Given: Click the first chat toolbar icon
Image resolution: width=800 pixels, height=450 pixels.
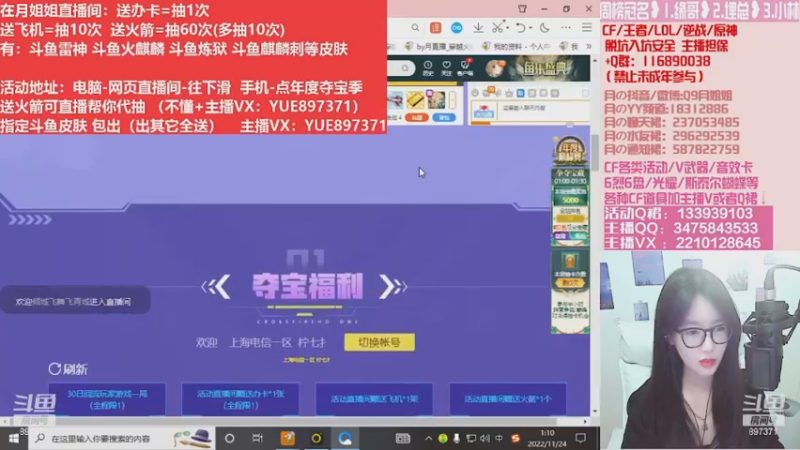Looking at the screenshot, I should click(475, 93).
